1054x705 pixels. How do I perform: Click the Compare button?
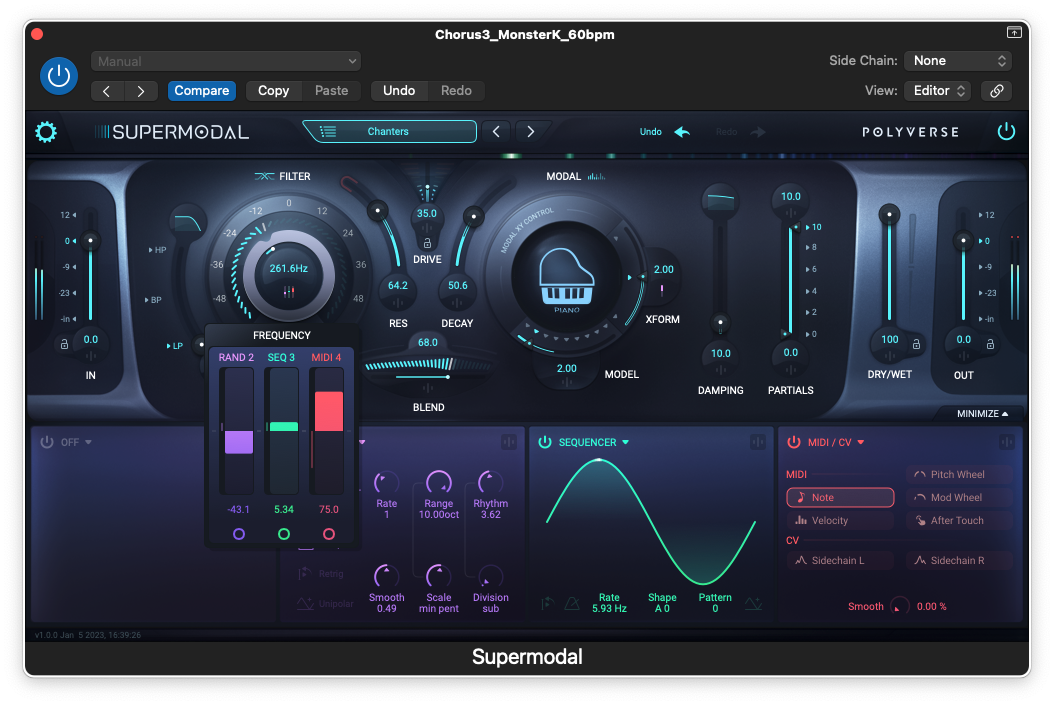point(202,91)
